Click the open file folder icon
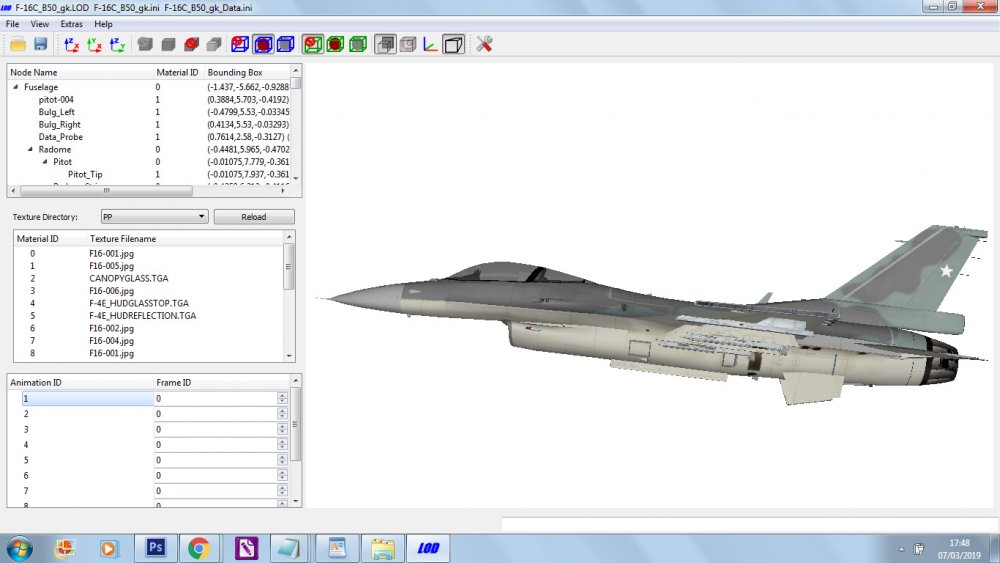This screenshot has width=1000, height=563. point(18,44)
